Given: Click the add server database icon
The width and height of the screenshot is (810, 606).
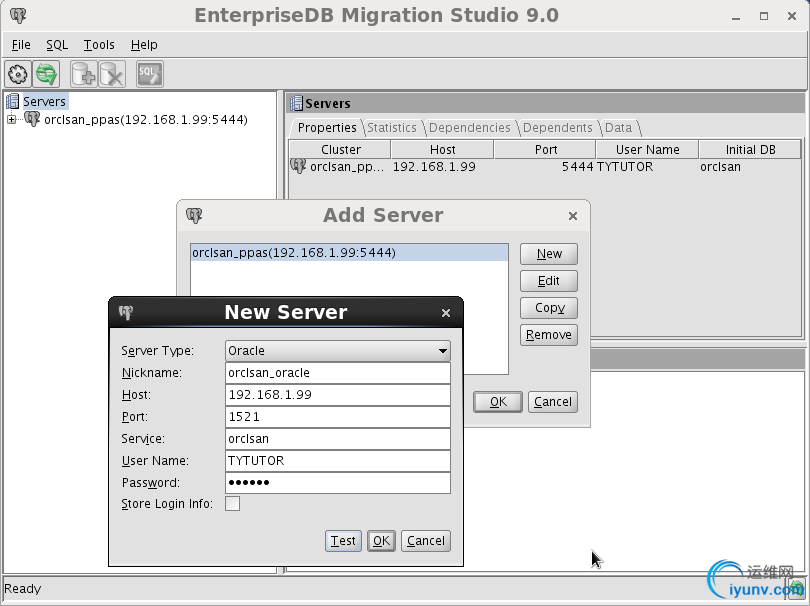Looking at the screenshot, I should pyautogui.click(x=84, y=74).
